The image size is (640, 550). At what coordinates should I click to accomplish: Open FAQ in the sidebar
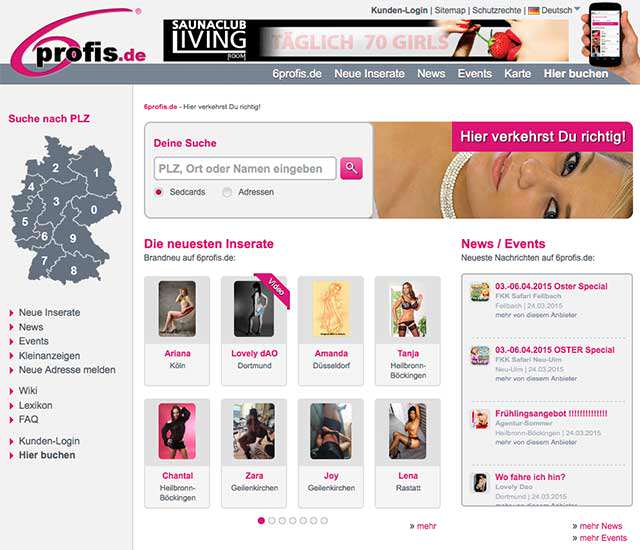(29, 419)
